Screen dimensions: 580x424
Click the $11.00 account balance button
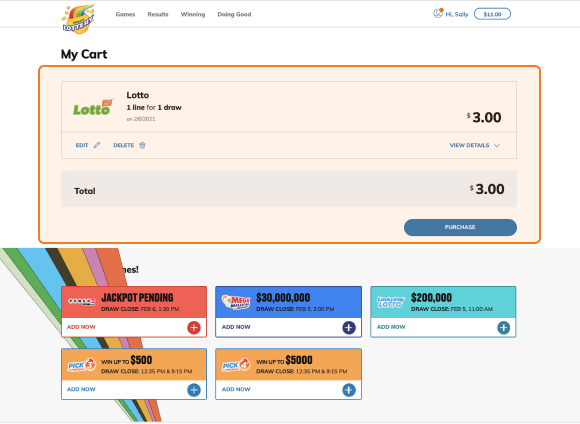[492, 14]
